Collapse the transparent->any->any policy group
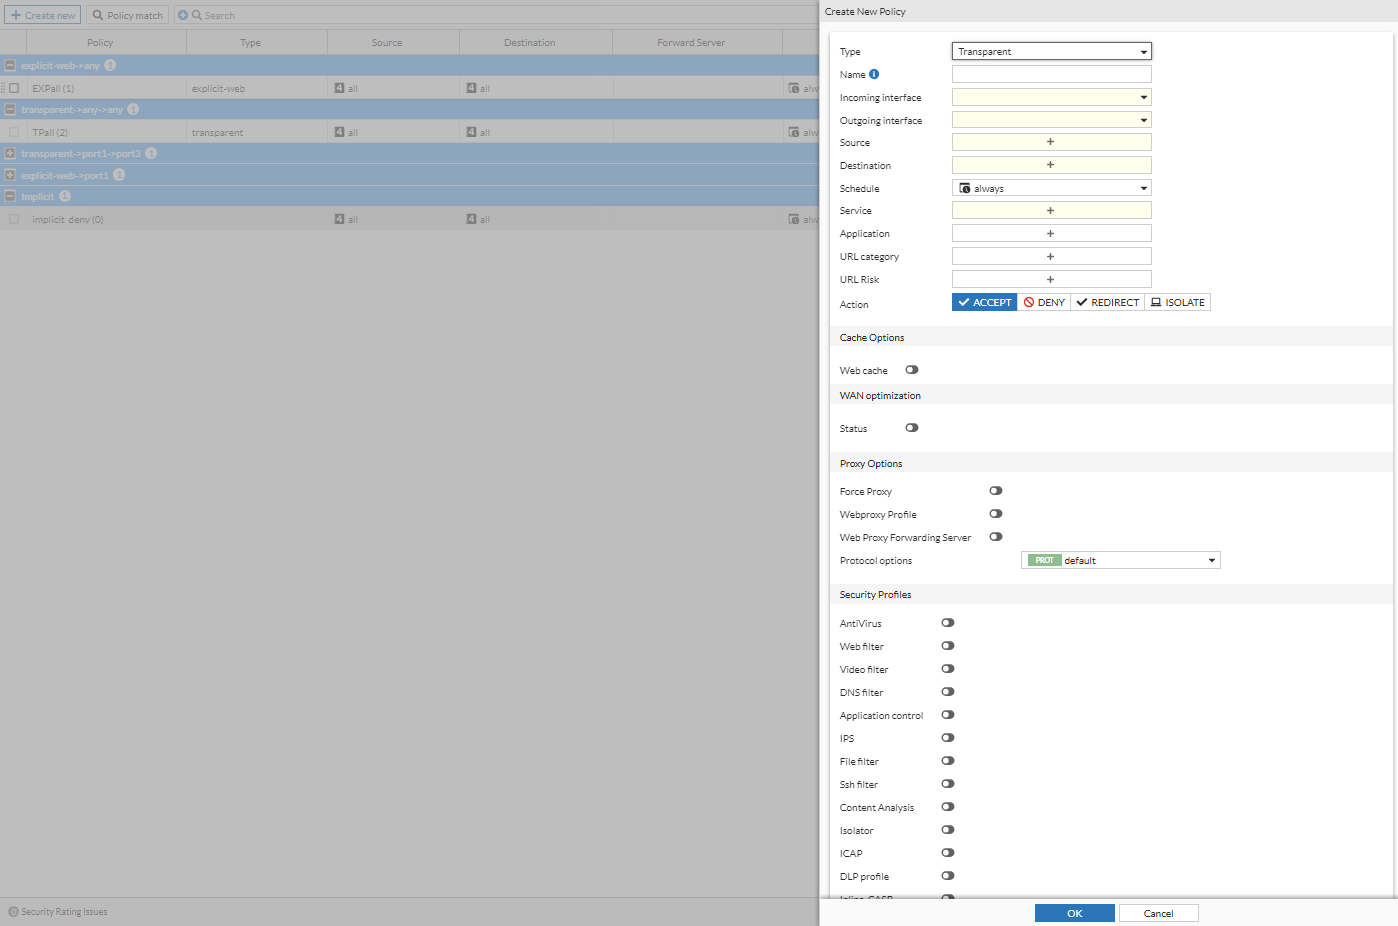1398x926 pixels. pyautogui.click(x=10, y=109)
